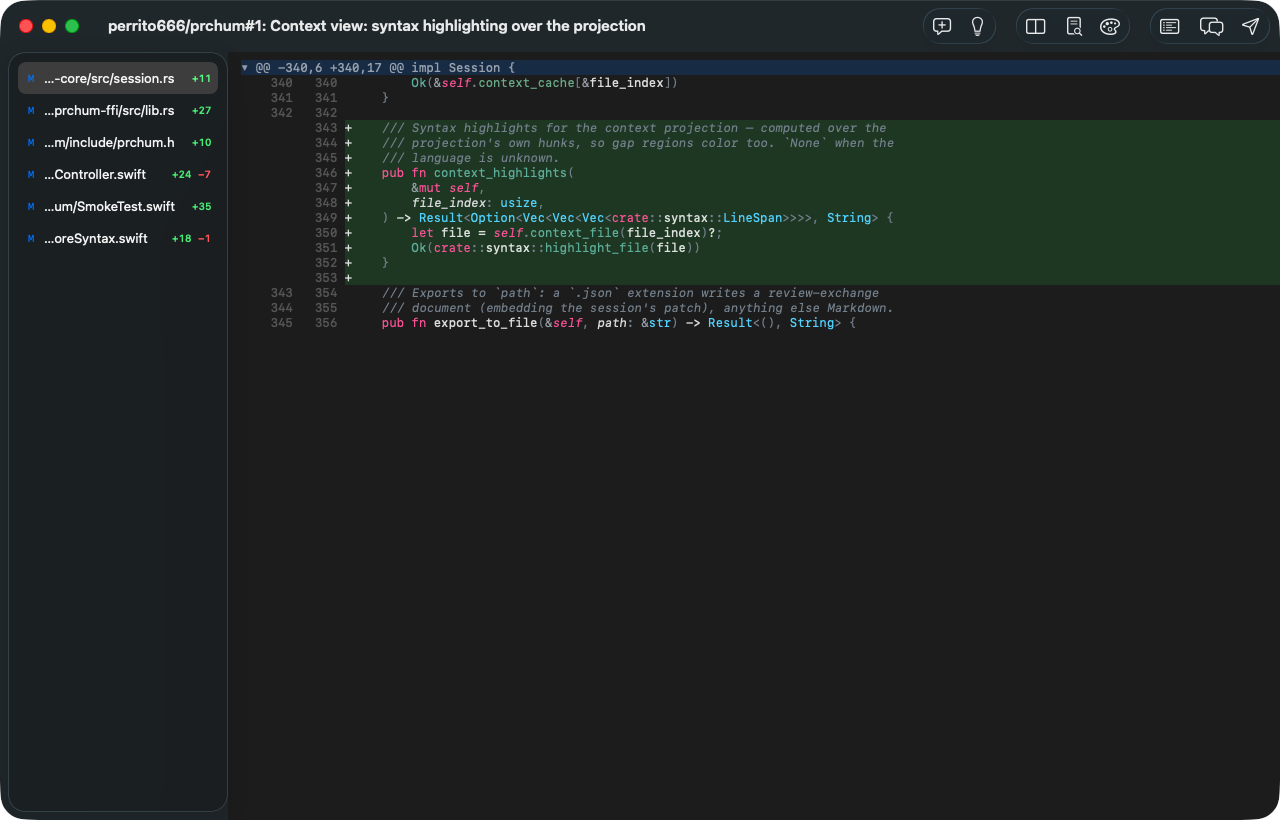This screenshot has width=1280, height=820.
Task: Click line 'Ok(&self.context_cache[&file_index])'
Action: click(544, 83)
